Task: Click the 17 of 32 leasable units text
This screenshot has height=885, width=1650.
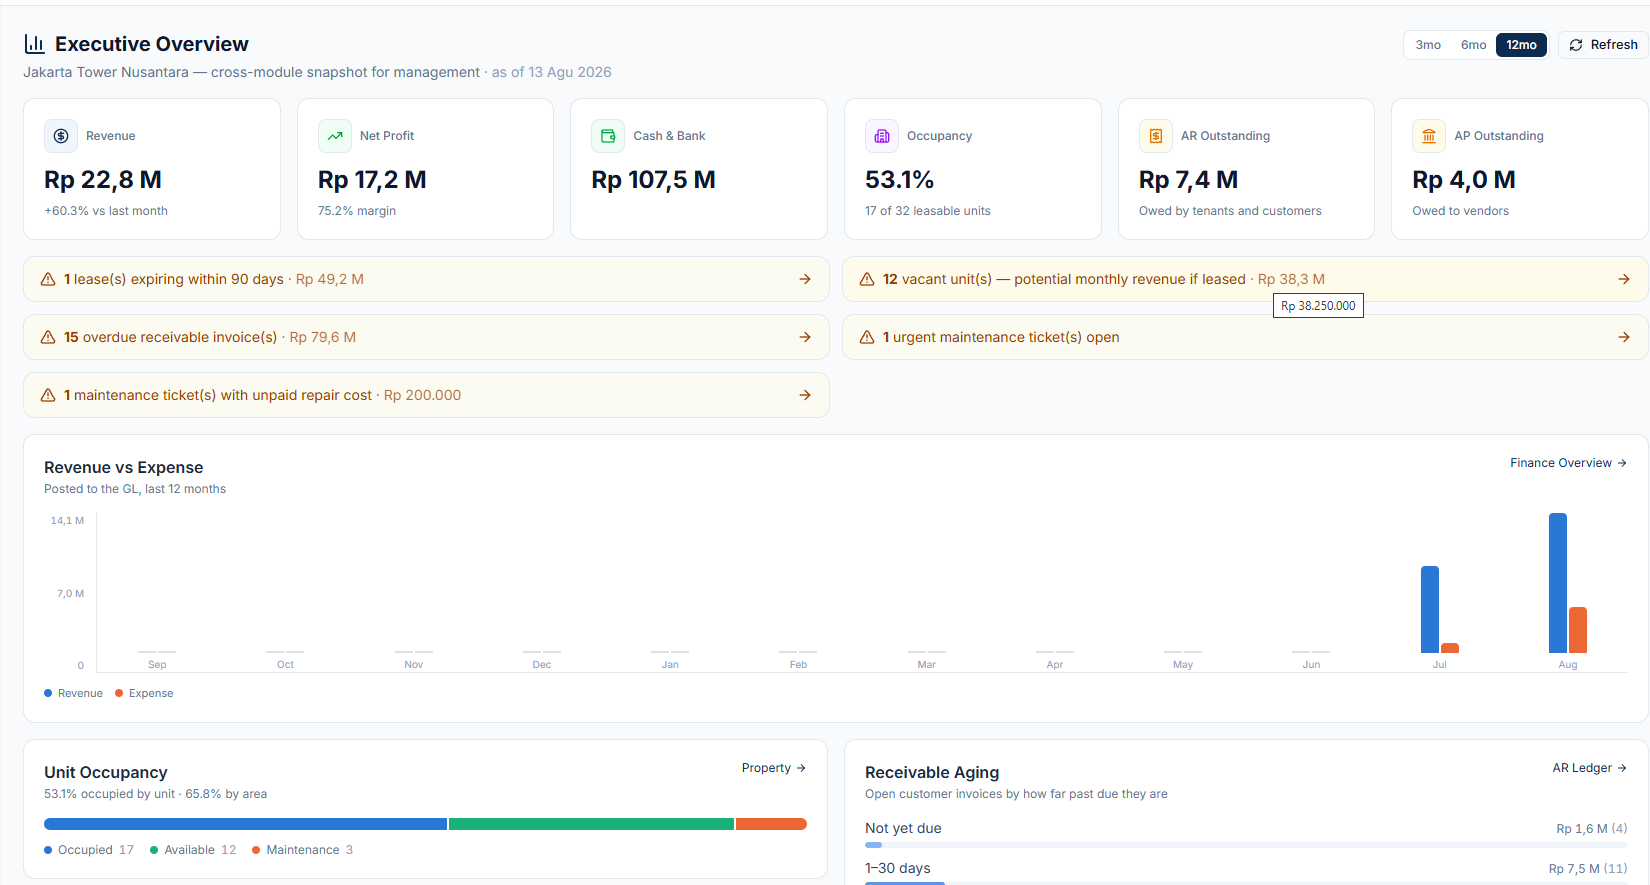Action: [928, 211]
